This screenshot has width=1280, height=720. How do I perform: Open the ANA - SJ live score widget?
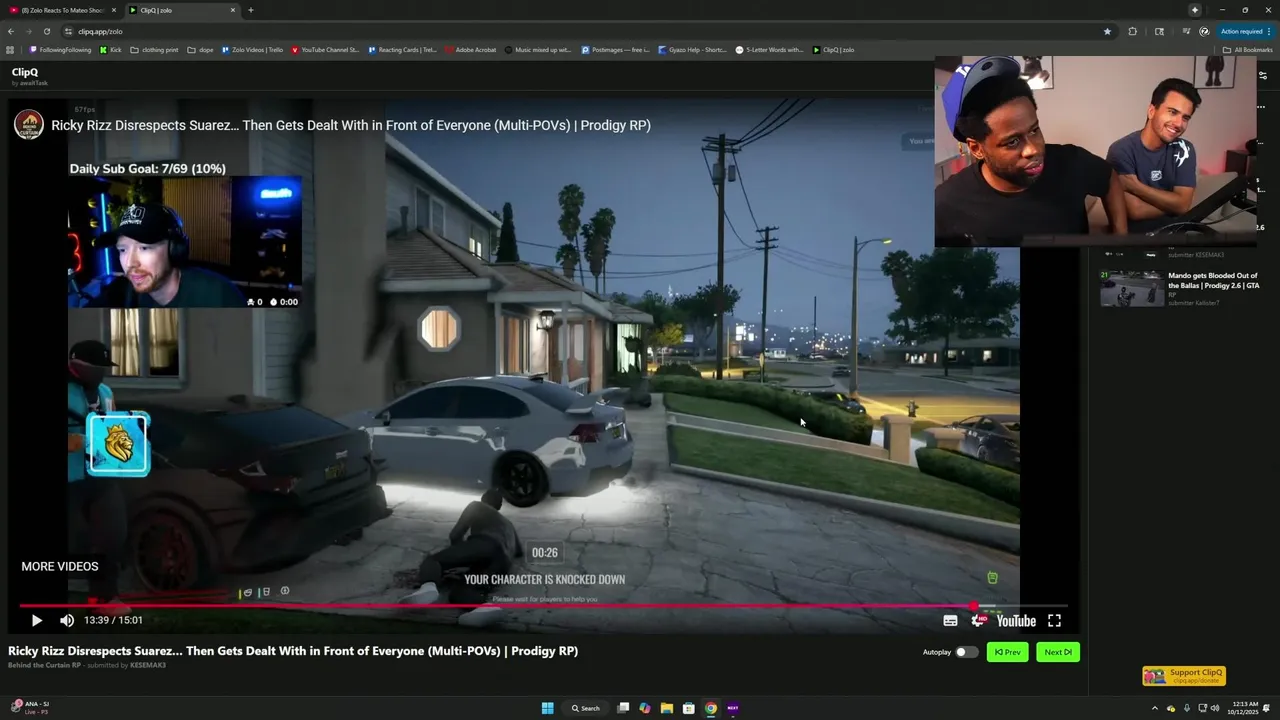28,708
